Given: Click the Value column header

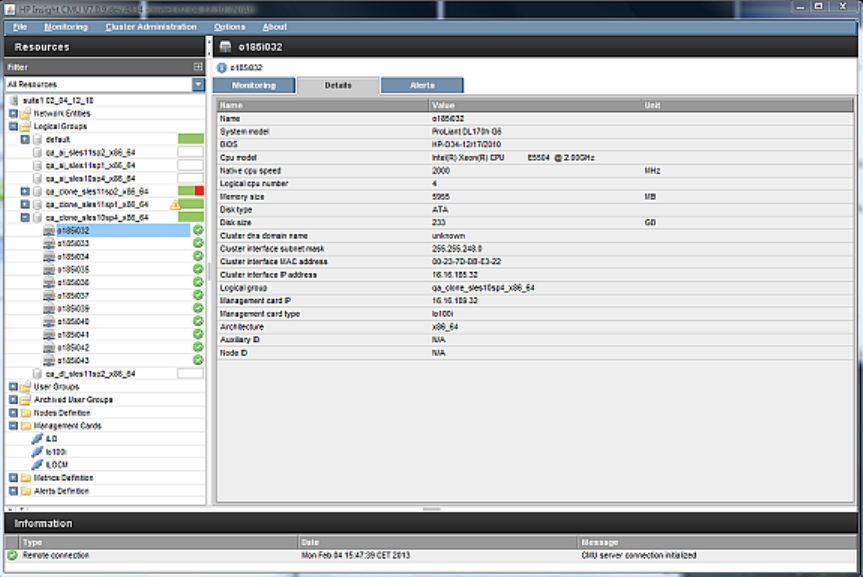Looking at the screenshot, I should coord(535,105).
